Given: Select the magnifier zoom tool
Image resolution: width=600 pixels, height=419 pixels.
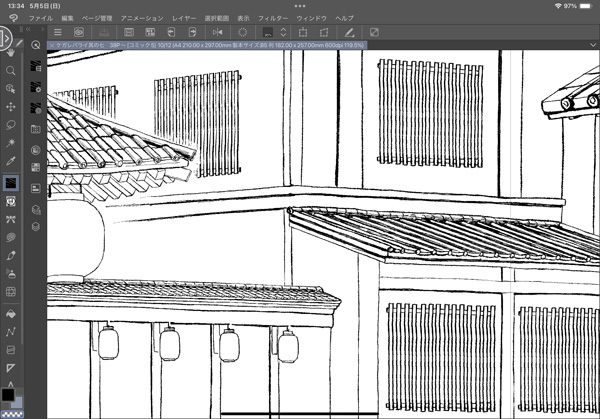Looking at the screenshot, I should pos(11,71).
